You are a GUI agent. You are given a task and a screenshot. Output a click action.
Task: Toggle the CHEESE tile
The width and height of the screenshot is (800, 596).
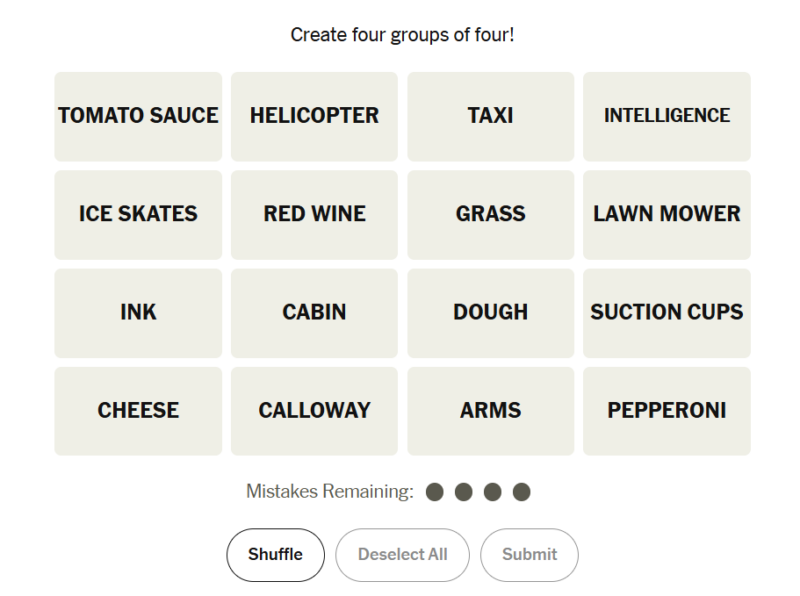(138, 410)
